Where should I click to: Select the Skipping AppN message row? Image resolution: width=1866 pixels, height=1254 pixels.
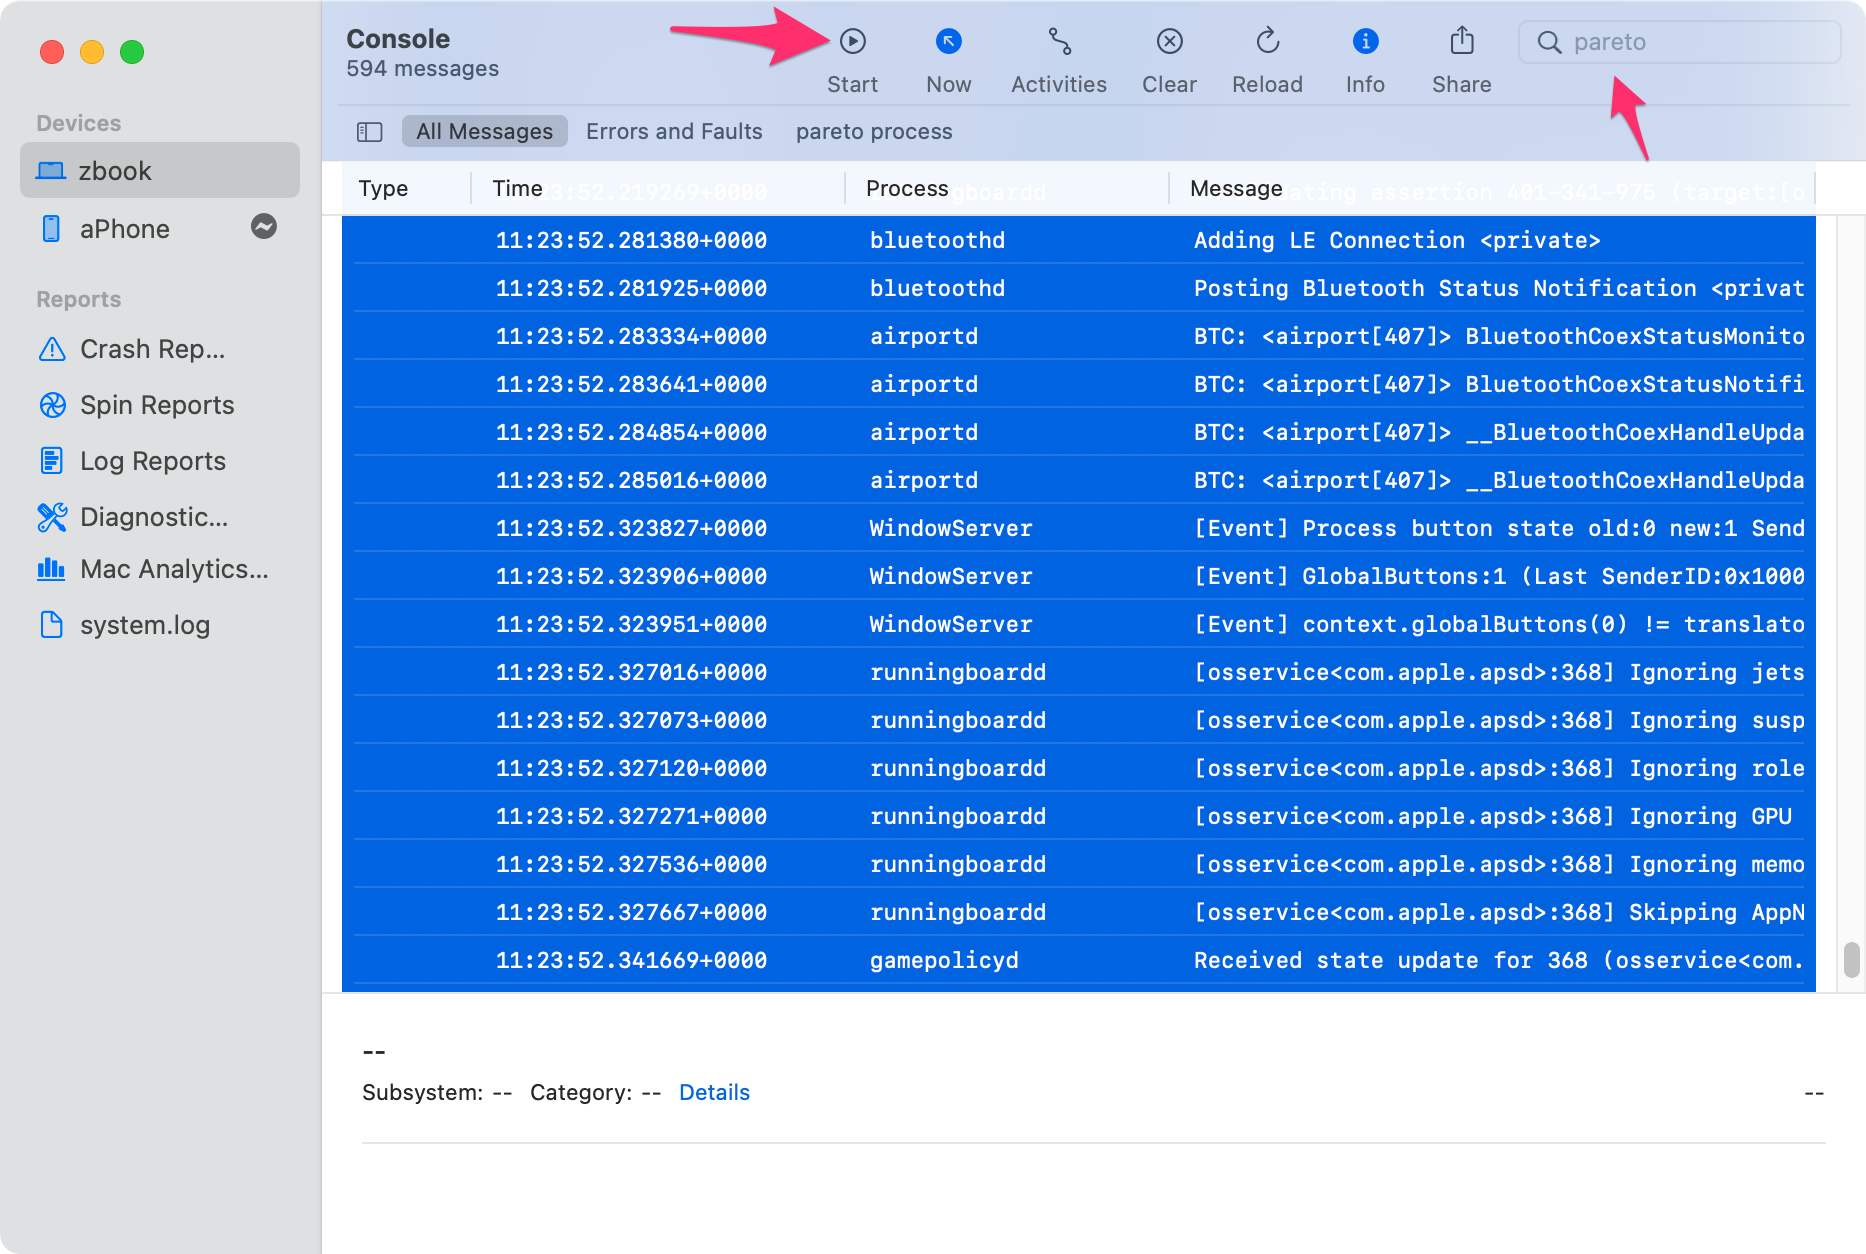click(x=1079, y=912)
